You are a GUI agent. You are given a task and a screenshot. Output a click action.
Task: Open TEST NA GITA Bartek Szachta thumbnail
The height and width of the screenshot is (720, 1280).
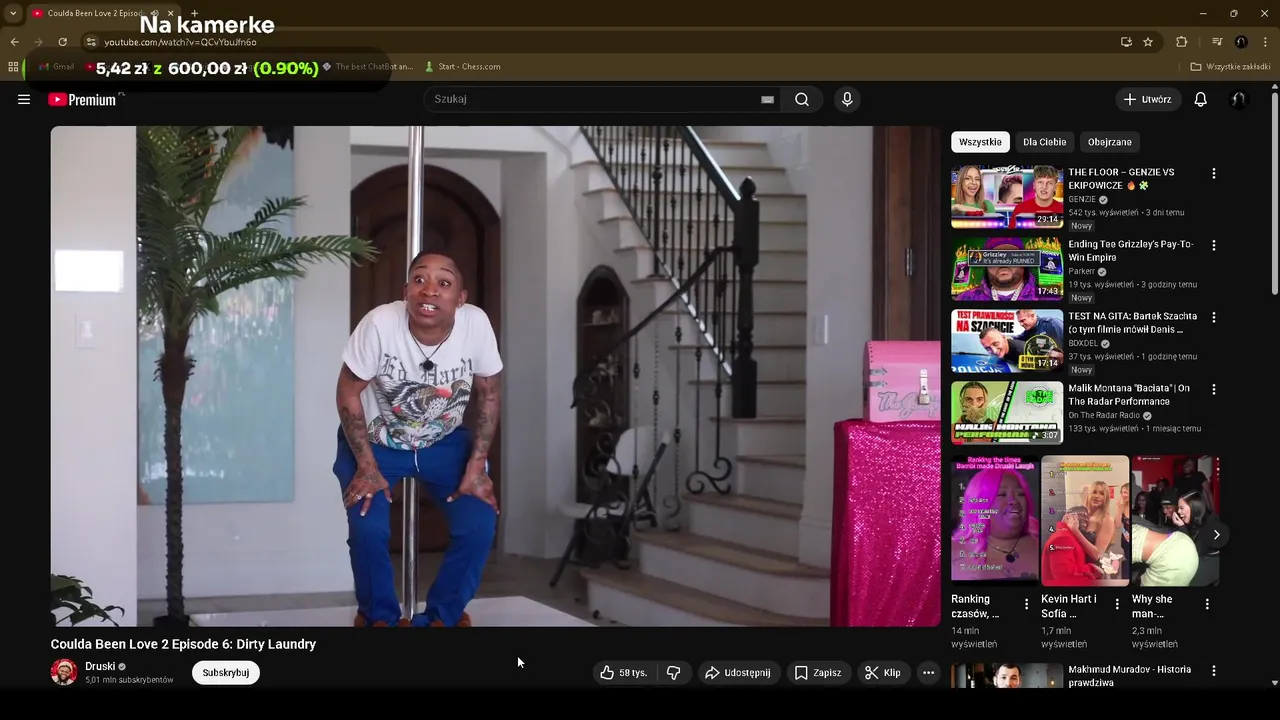click(1007, 341)
